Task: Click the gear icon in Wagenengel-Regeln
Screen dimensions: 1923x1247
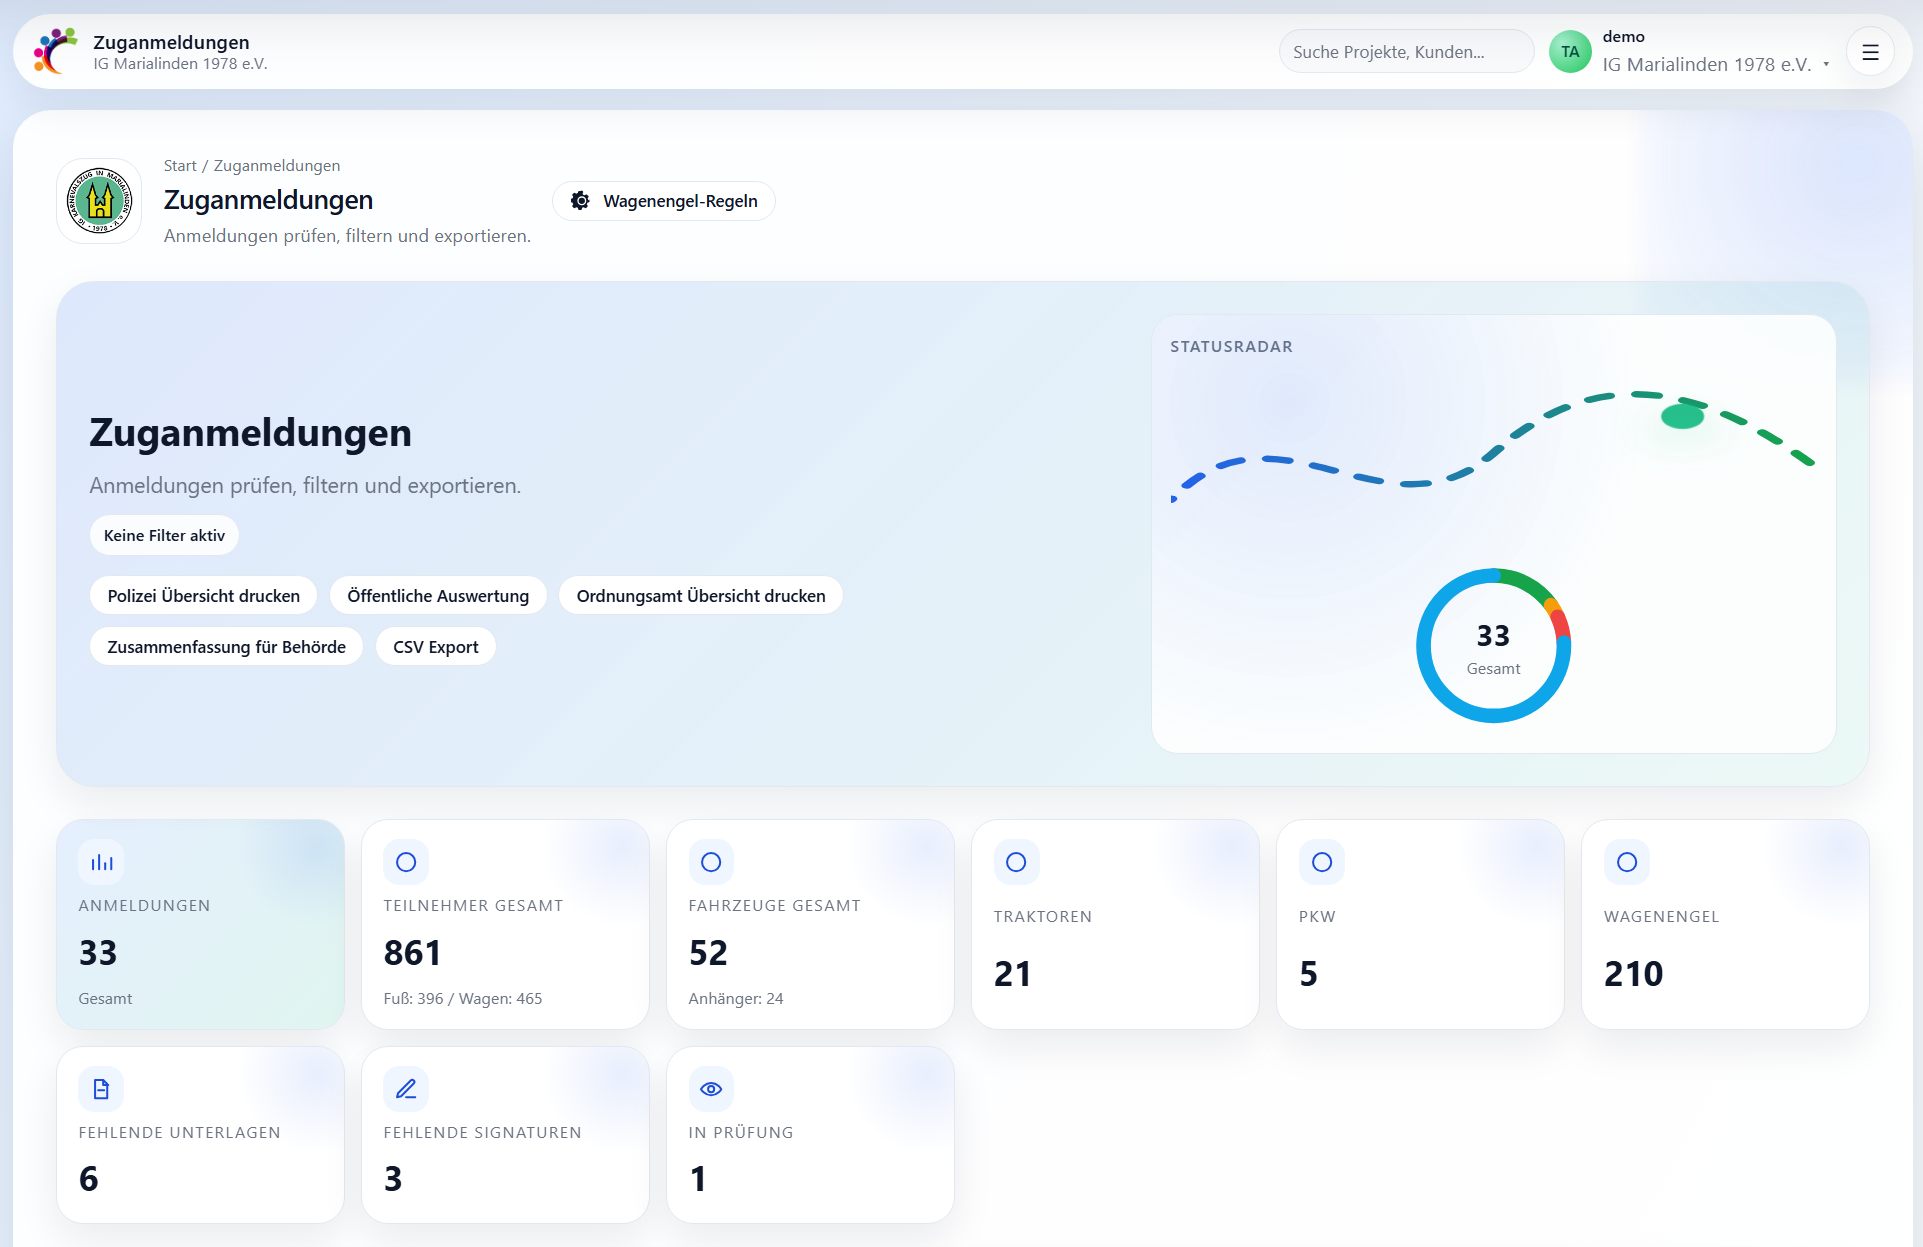Action: [x=580, y=201]
